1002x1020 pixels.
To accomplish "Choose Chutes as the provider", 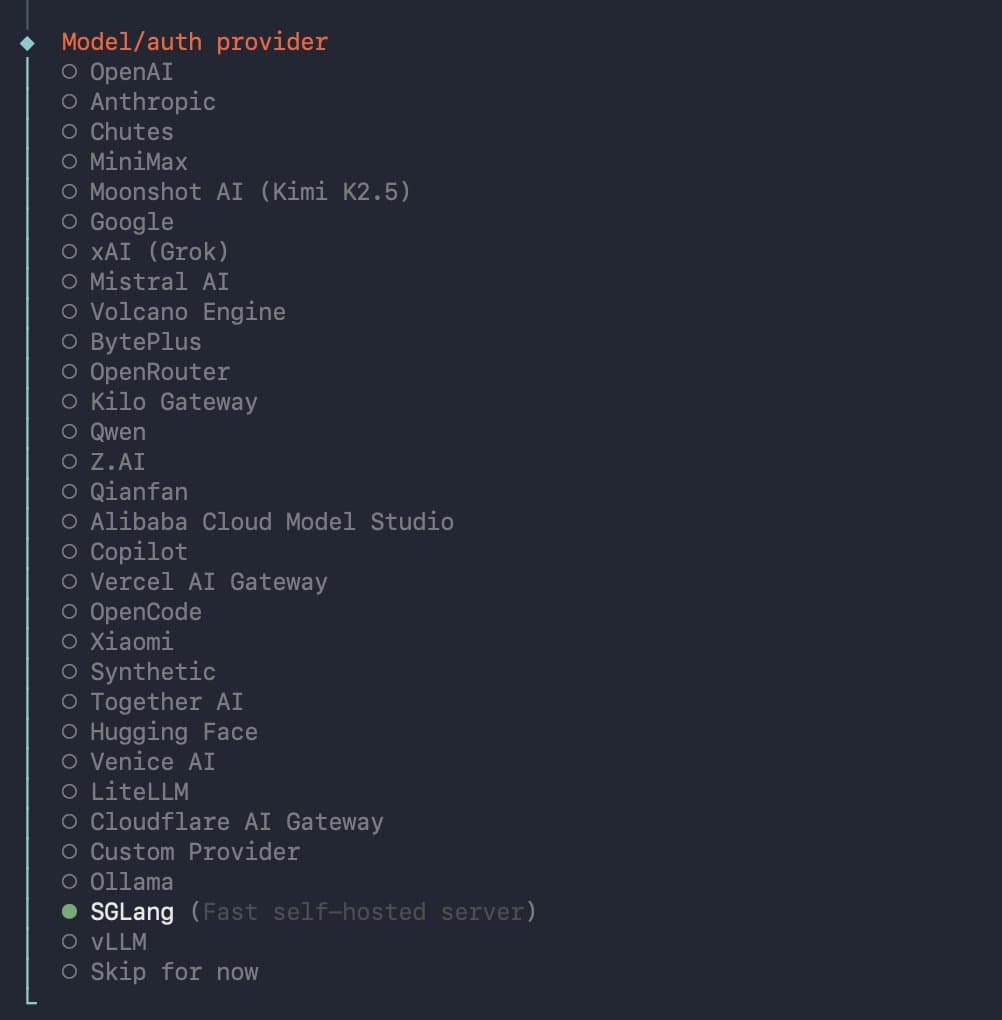I will point(131,131).
